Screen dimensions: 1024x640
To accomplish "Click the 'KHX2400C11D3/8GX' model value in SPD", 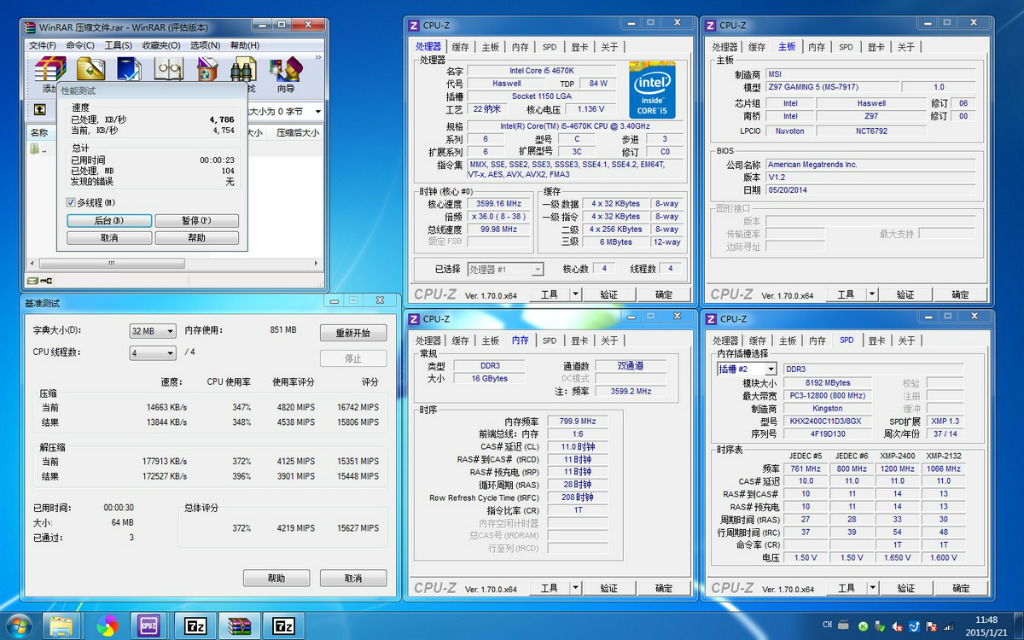I will 827,421.
